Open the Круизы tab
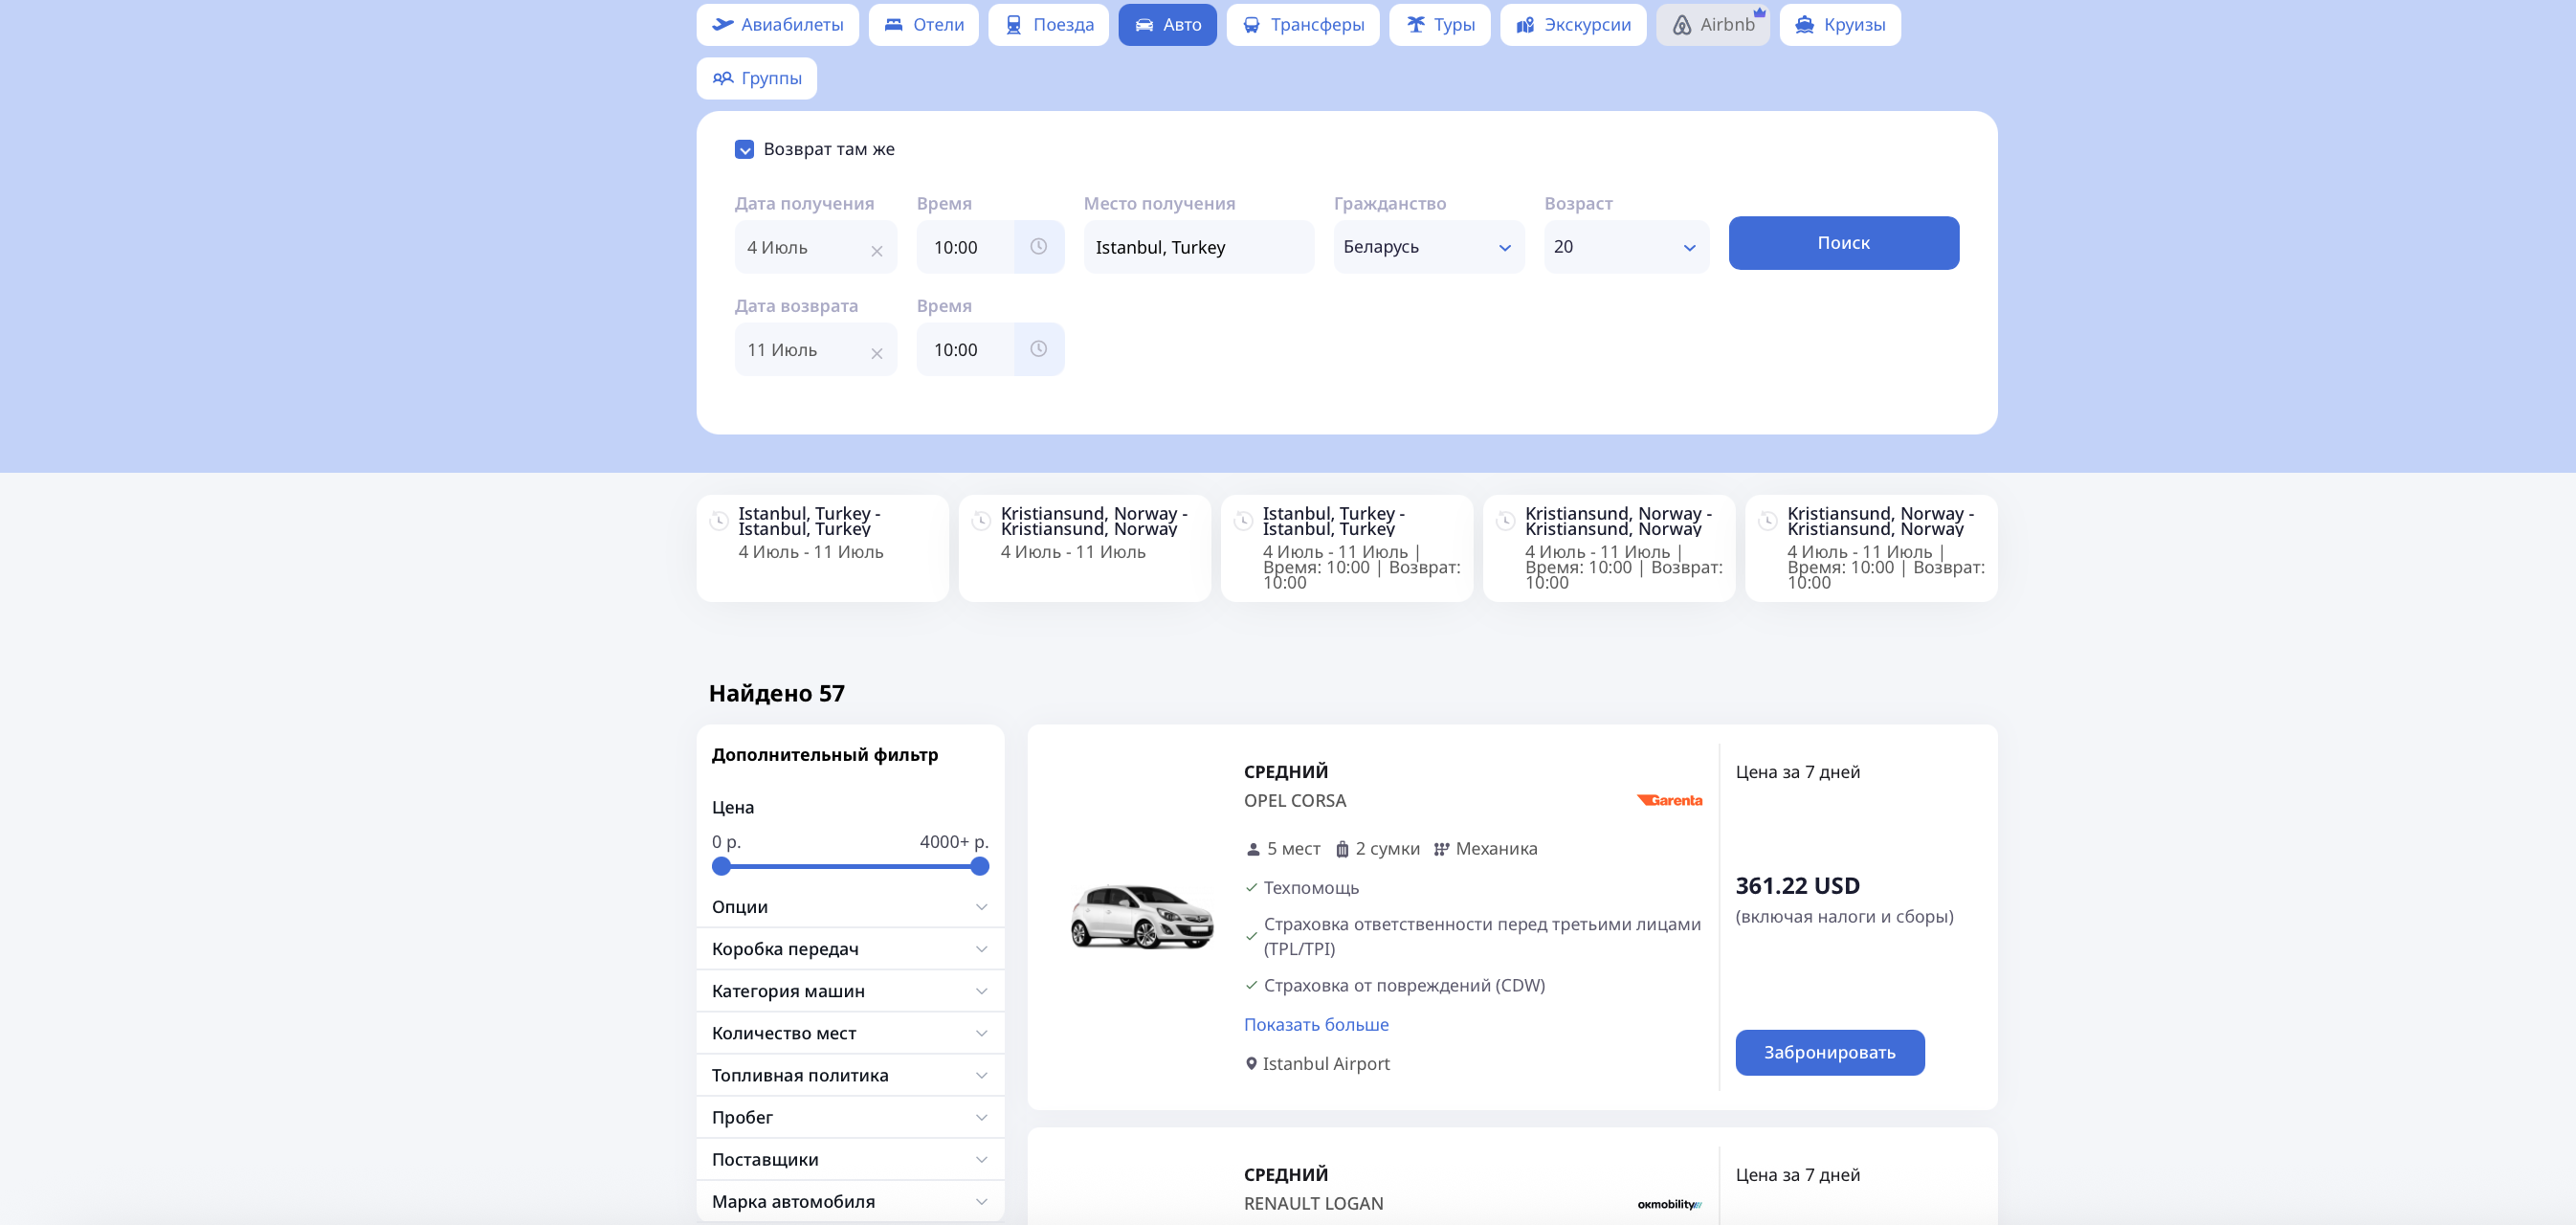2576x1225 pixels. 1839,25
